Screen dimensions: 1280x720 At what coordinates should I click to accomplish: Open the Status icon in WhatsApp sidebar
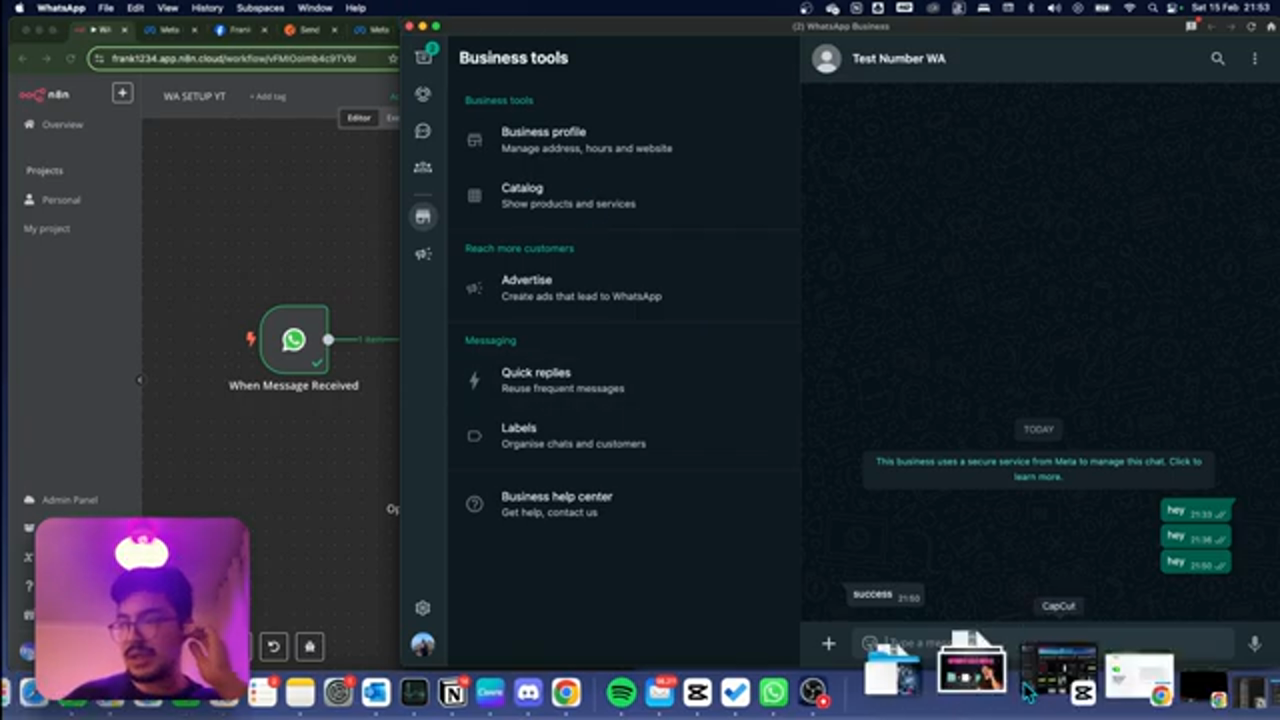click(x=423, y=94)
